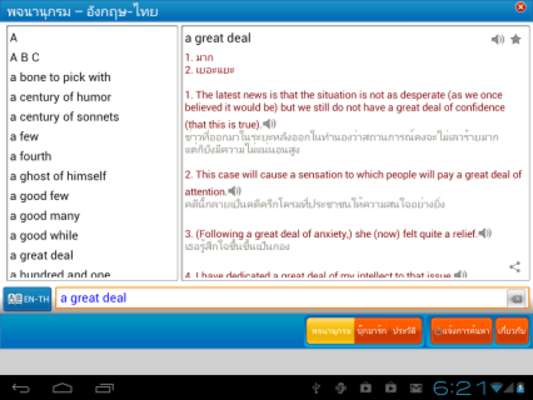Image resolution: width=533 pixels, height=400 pixels.
Task: Bookmark 'a great deal' with star icon
Action: tap(516, 39)
